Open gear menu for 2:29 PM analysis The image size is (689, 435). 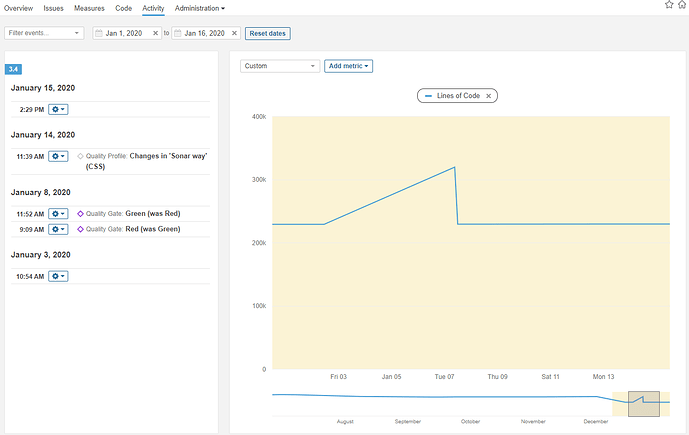point(58,108)
